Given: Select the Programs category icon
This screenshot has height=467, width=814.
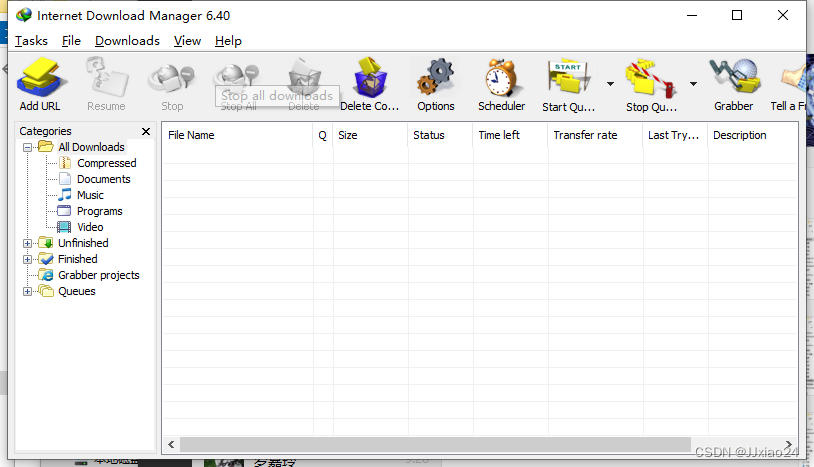Looking at the screenshot, I should point(64,211).
